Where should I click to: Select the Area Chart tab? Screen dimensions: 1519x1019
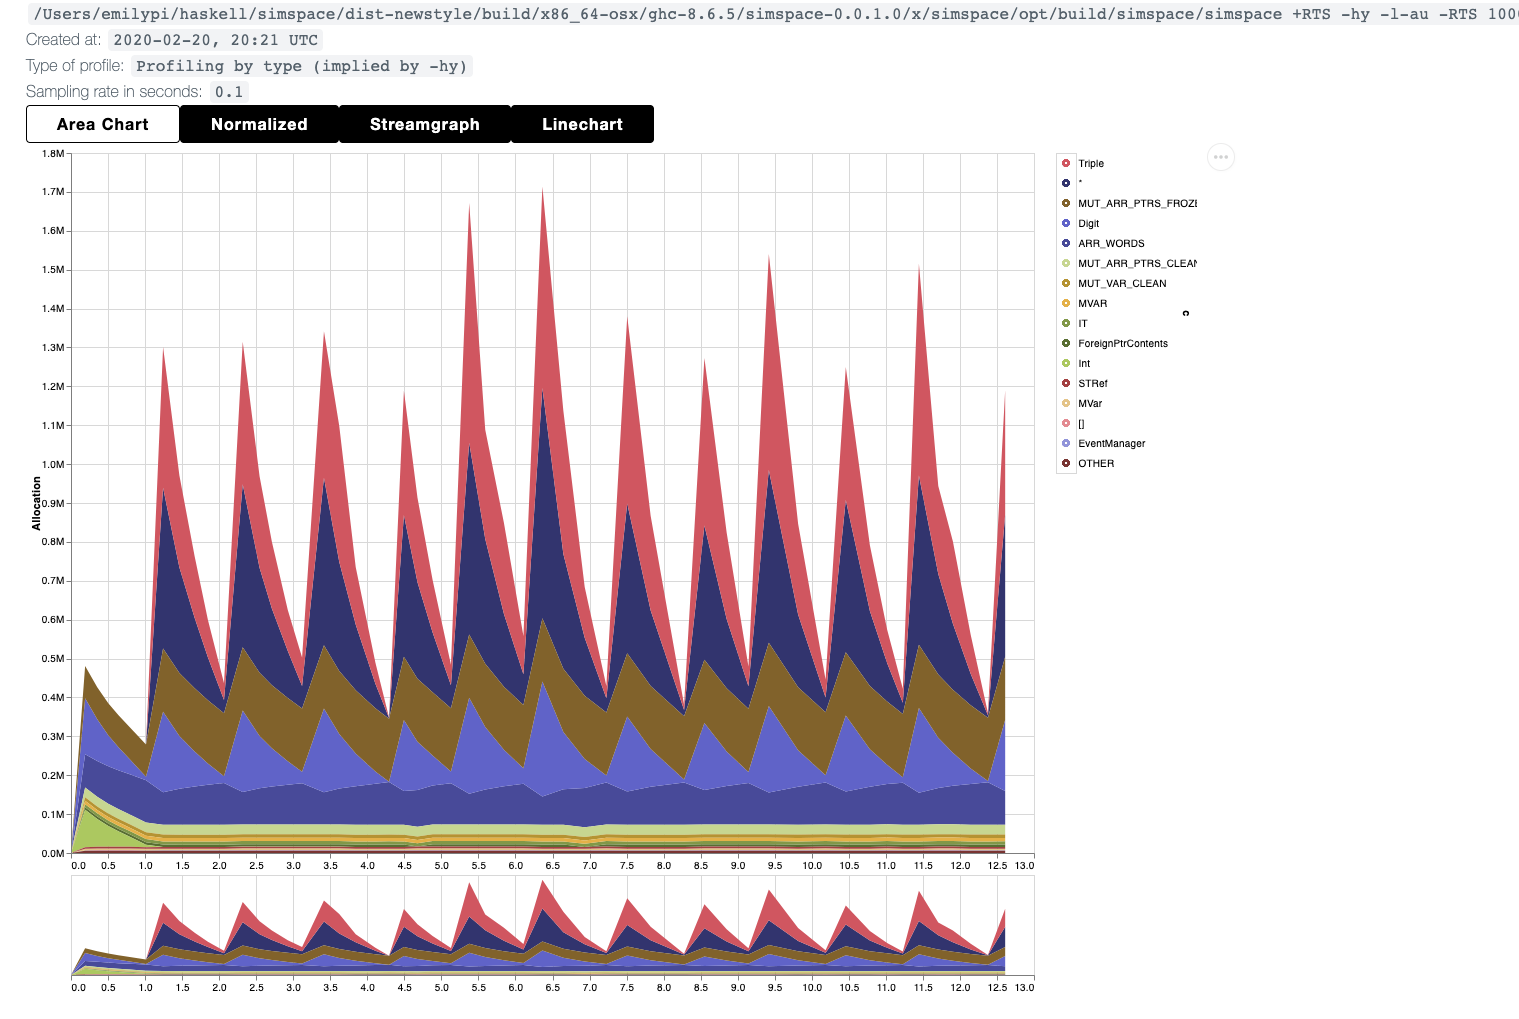103,124
